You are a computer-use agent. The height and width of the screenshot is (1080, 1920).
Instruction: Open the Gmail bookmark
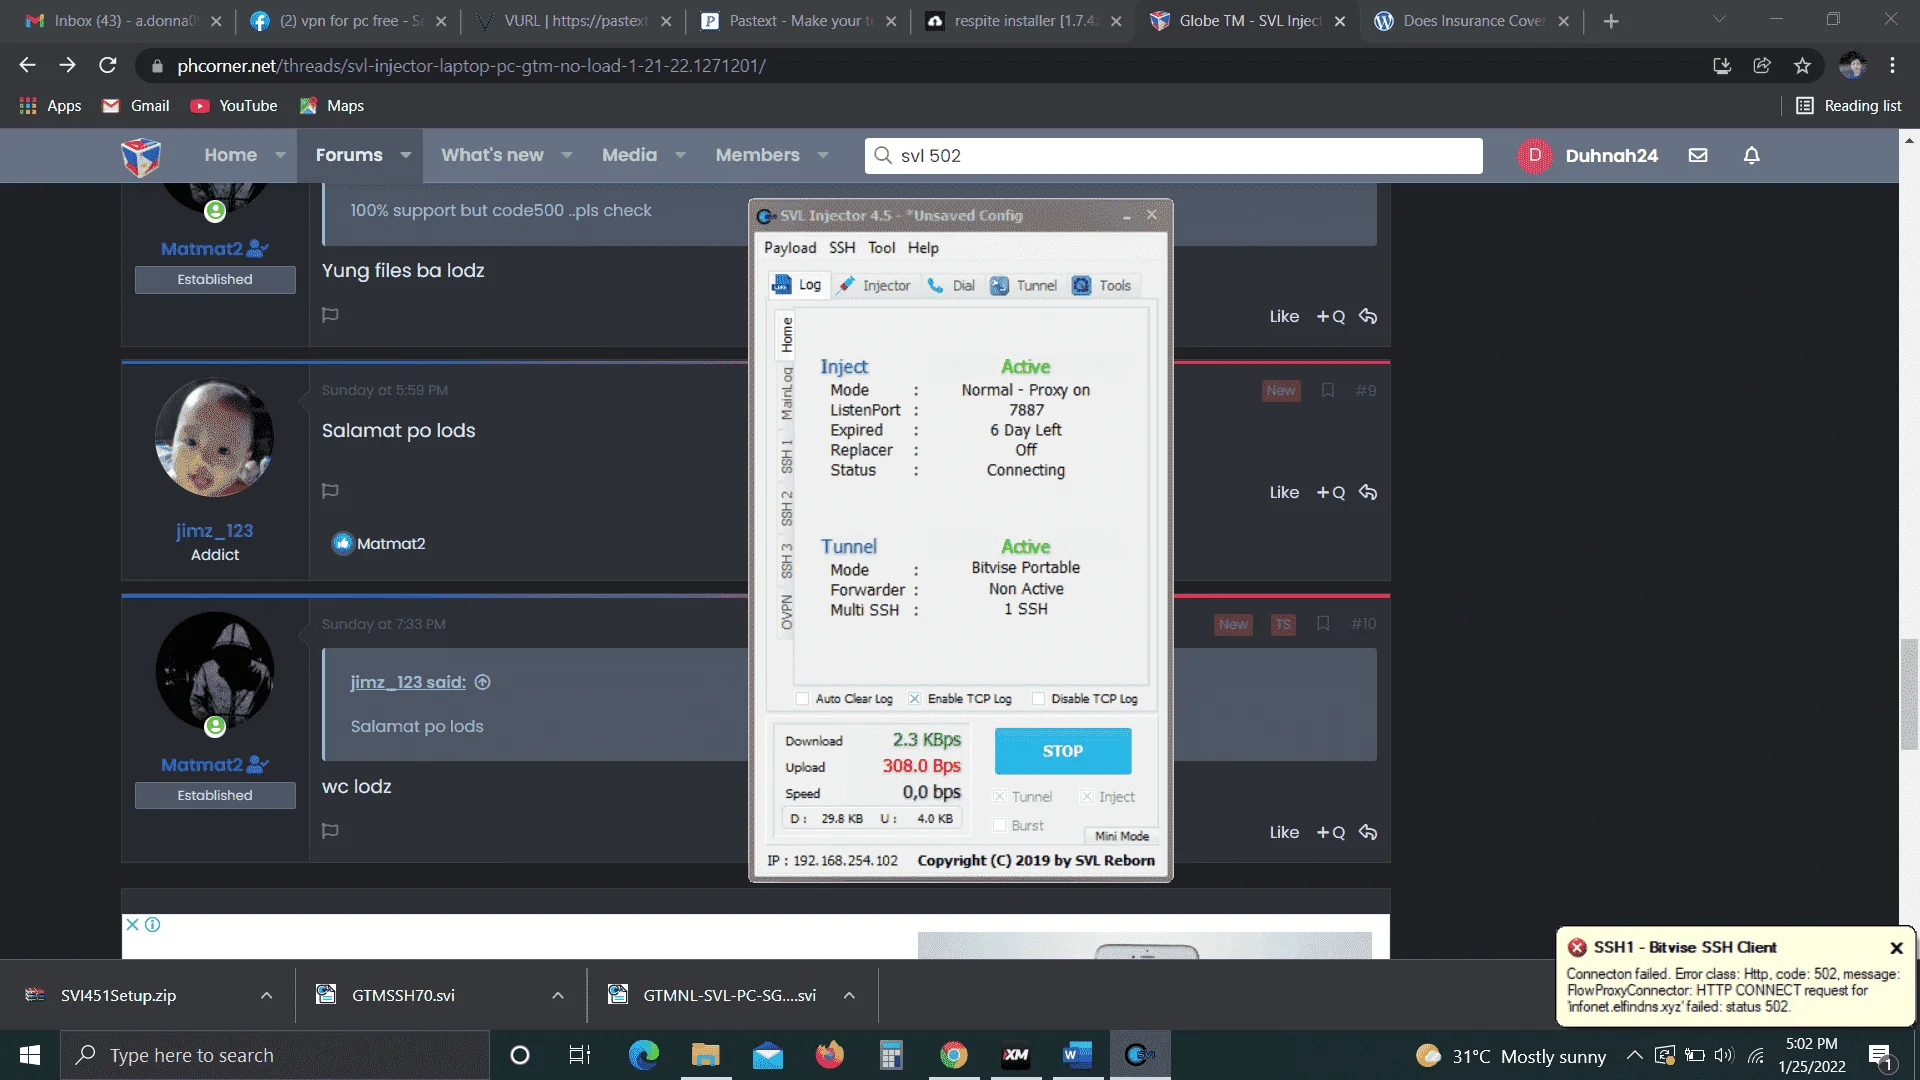136,106
